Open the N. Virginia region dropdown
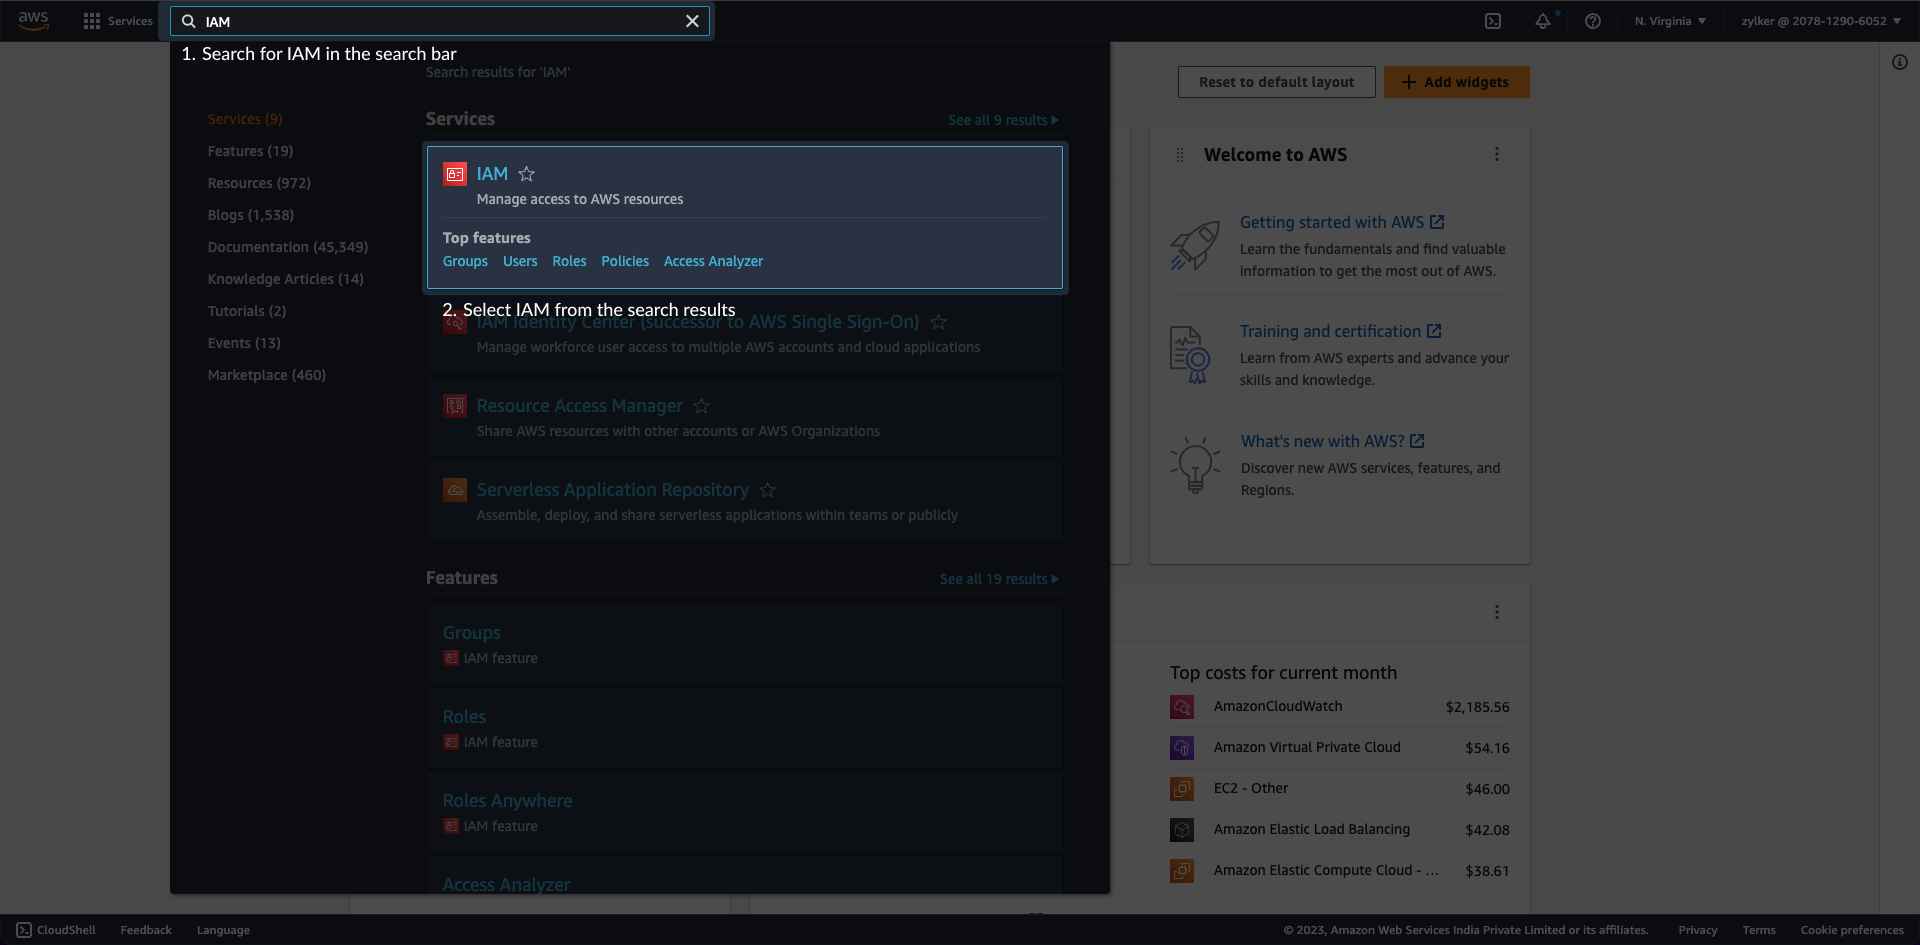This screenshot has height=945, width=1920. [x=1668, y=20]
